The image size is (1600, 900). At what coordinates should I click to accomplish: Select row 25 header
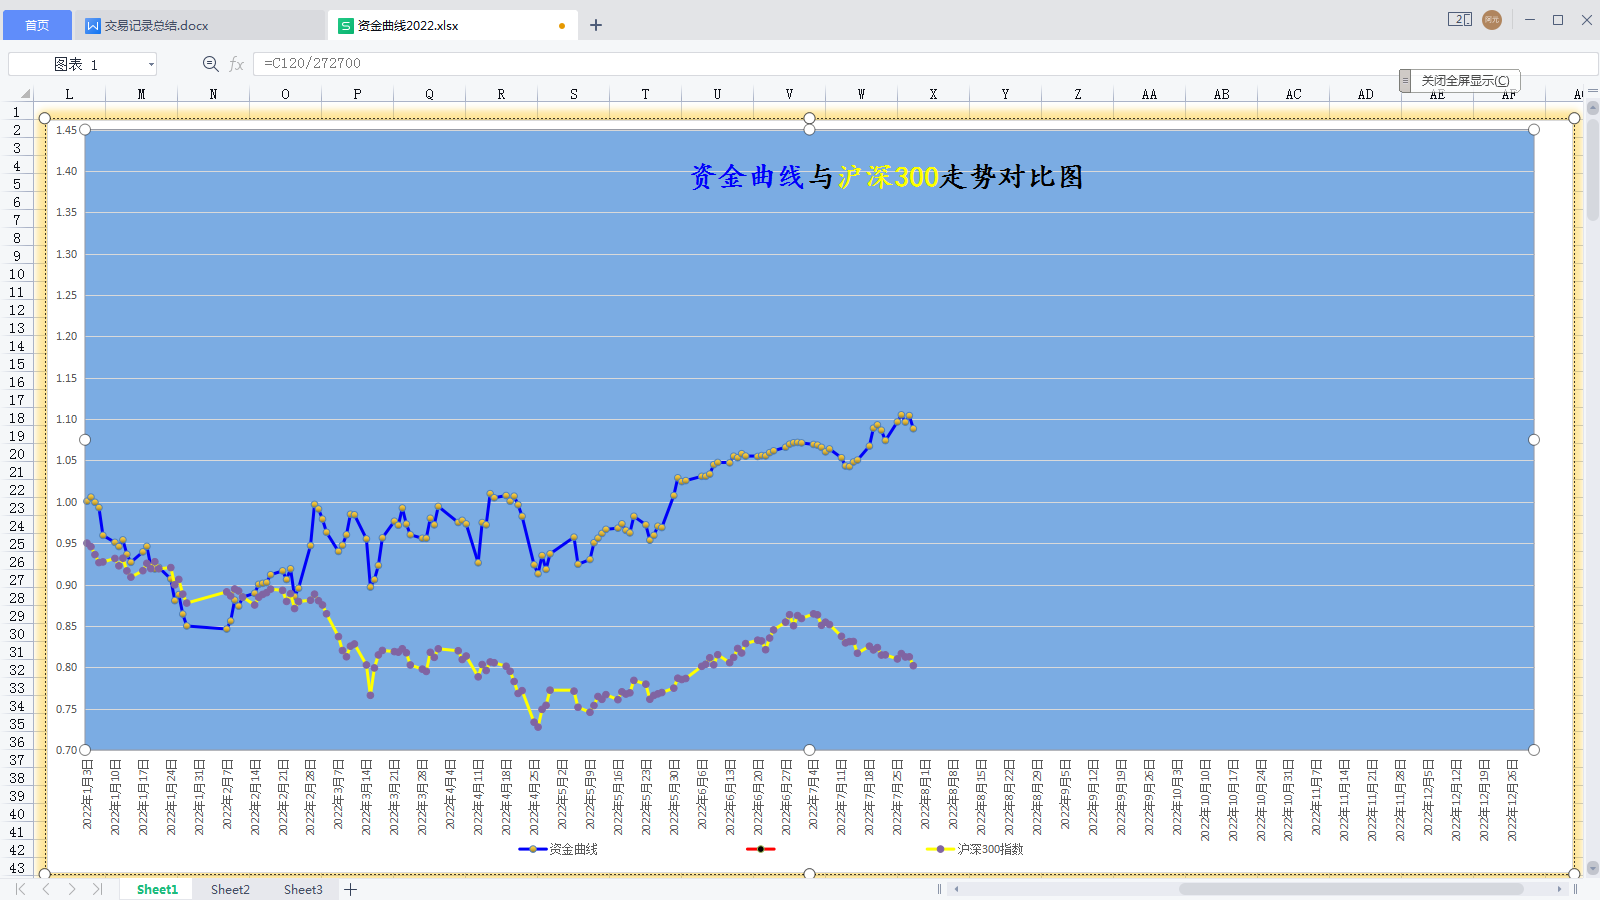[x=17, y=544]
